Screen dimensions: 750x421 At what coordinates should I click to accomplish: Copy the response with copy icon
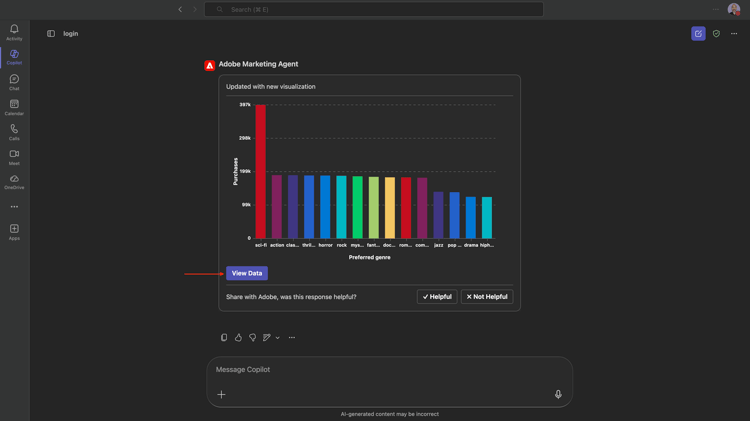point(224,337)
